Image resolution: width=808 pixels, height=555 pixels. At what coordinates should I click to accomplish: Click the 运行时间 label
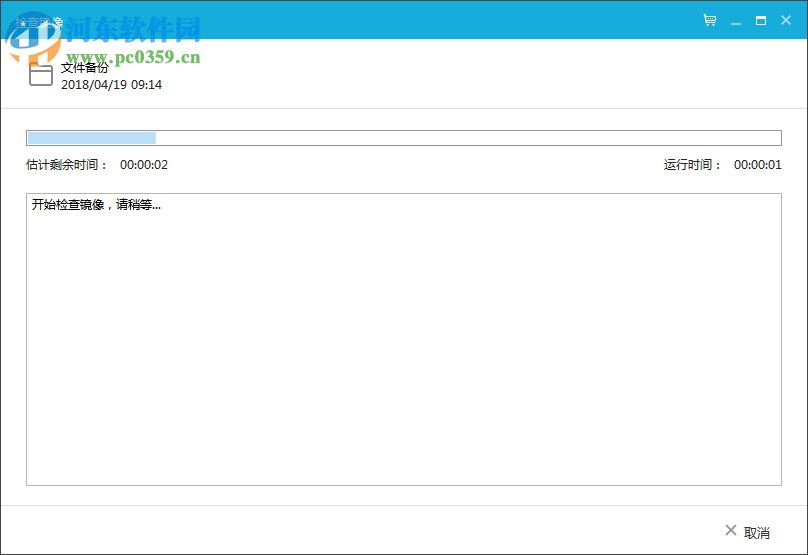click(x=692, y=165)
